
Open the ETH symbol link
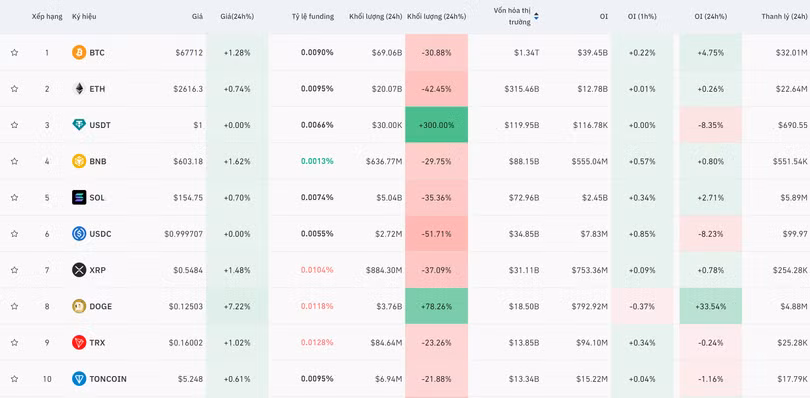(97, 89)
